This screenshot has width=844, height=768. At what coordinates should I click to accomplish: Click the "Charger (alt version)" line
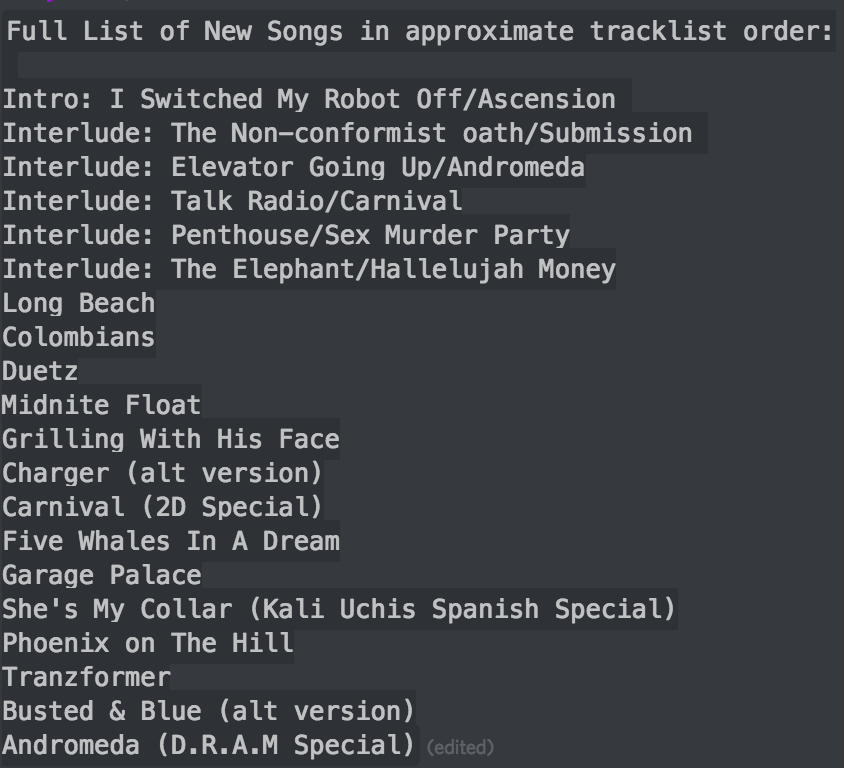162,473
